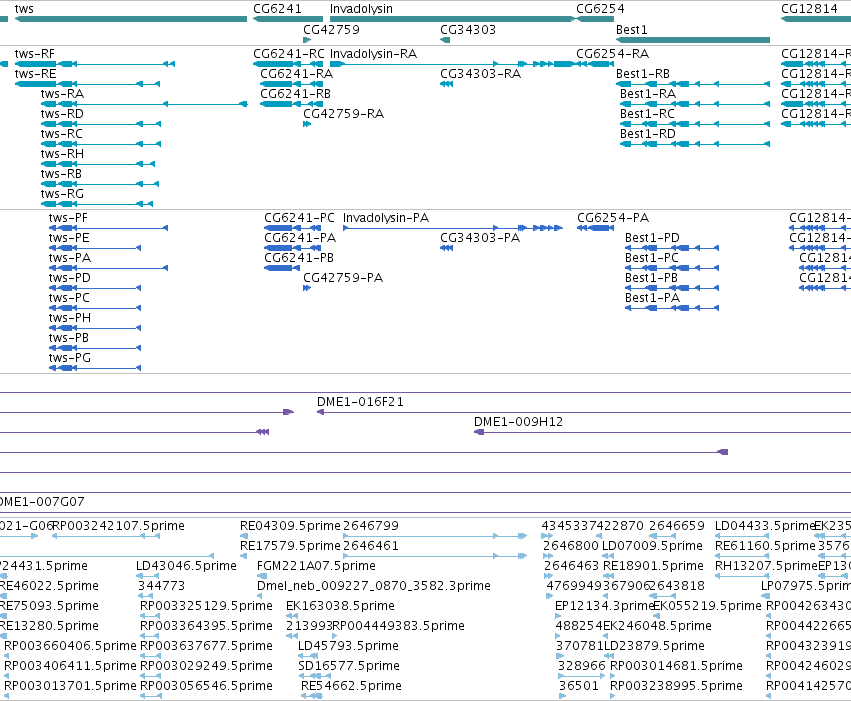Select the CG6241-RA transcript
The height and width of the screenshot is (701, 851).
tap(297, 73)
